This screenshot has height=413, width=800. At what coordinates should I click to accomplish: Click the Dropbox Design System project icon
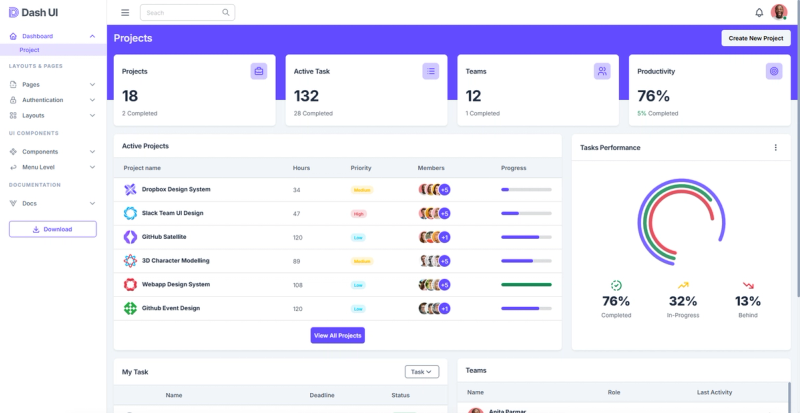tap(131, 189)
